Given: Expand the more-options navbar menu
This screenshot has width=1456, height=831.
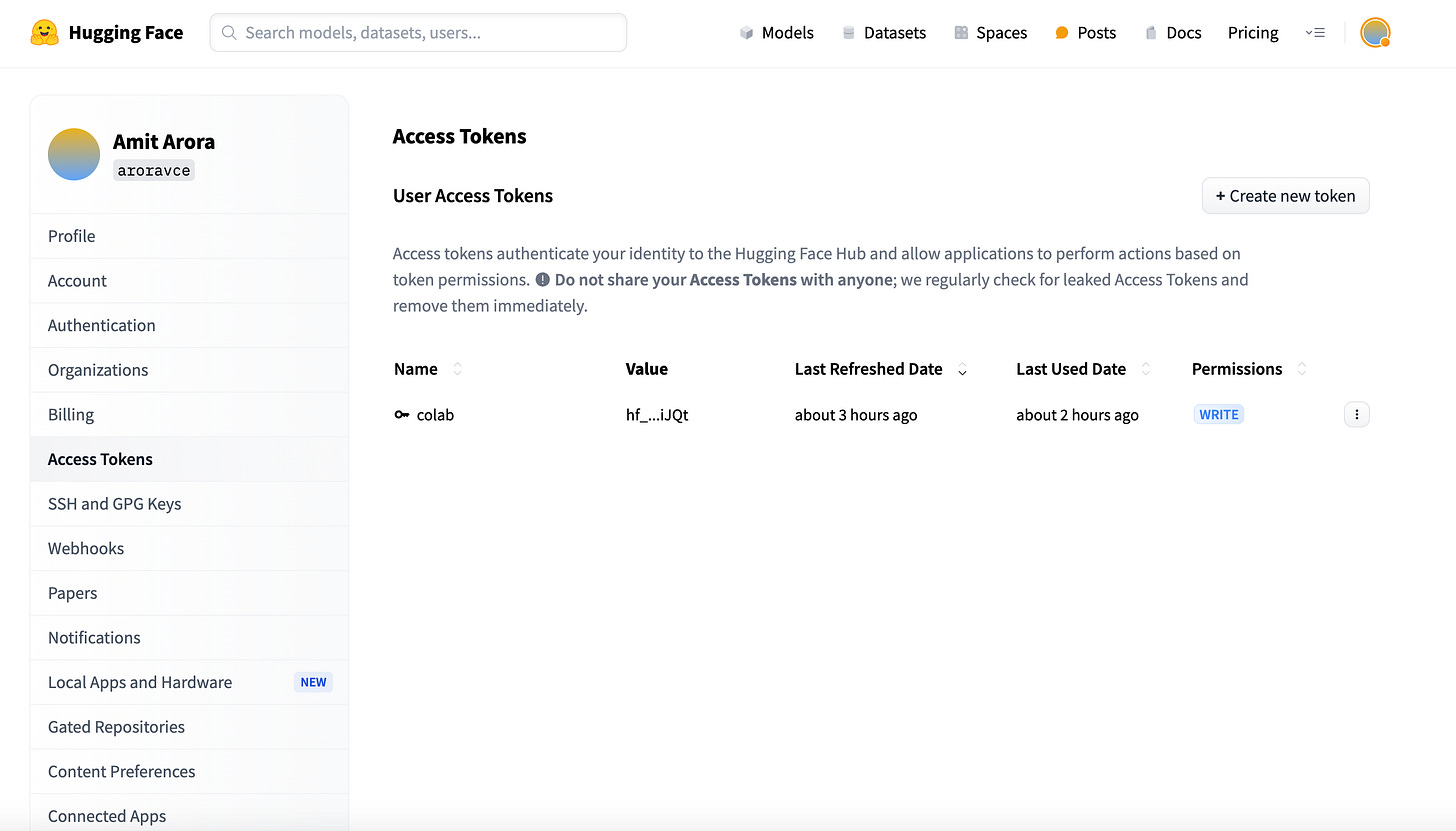Looking at the screenshot, I should click(x=1315, y=33).
